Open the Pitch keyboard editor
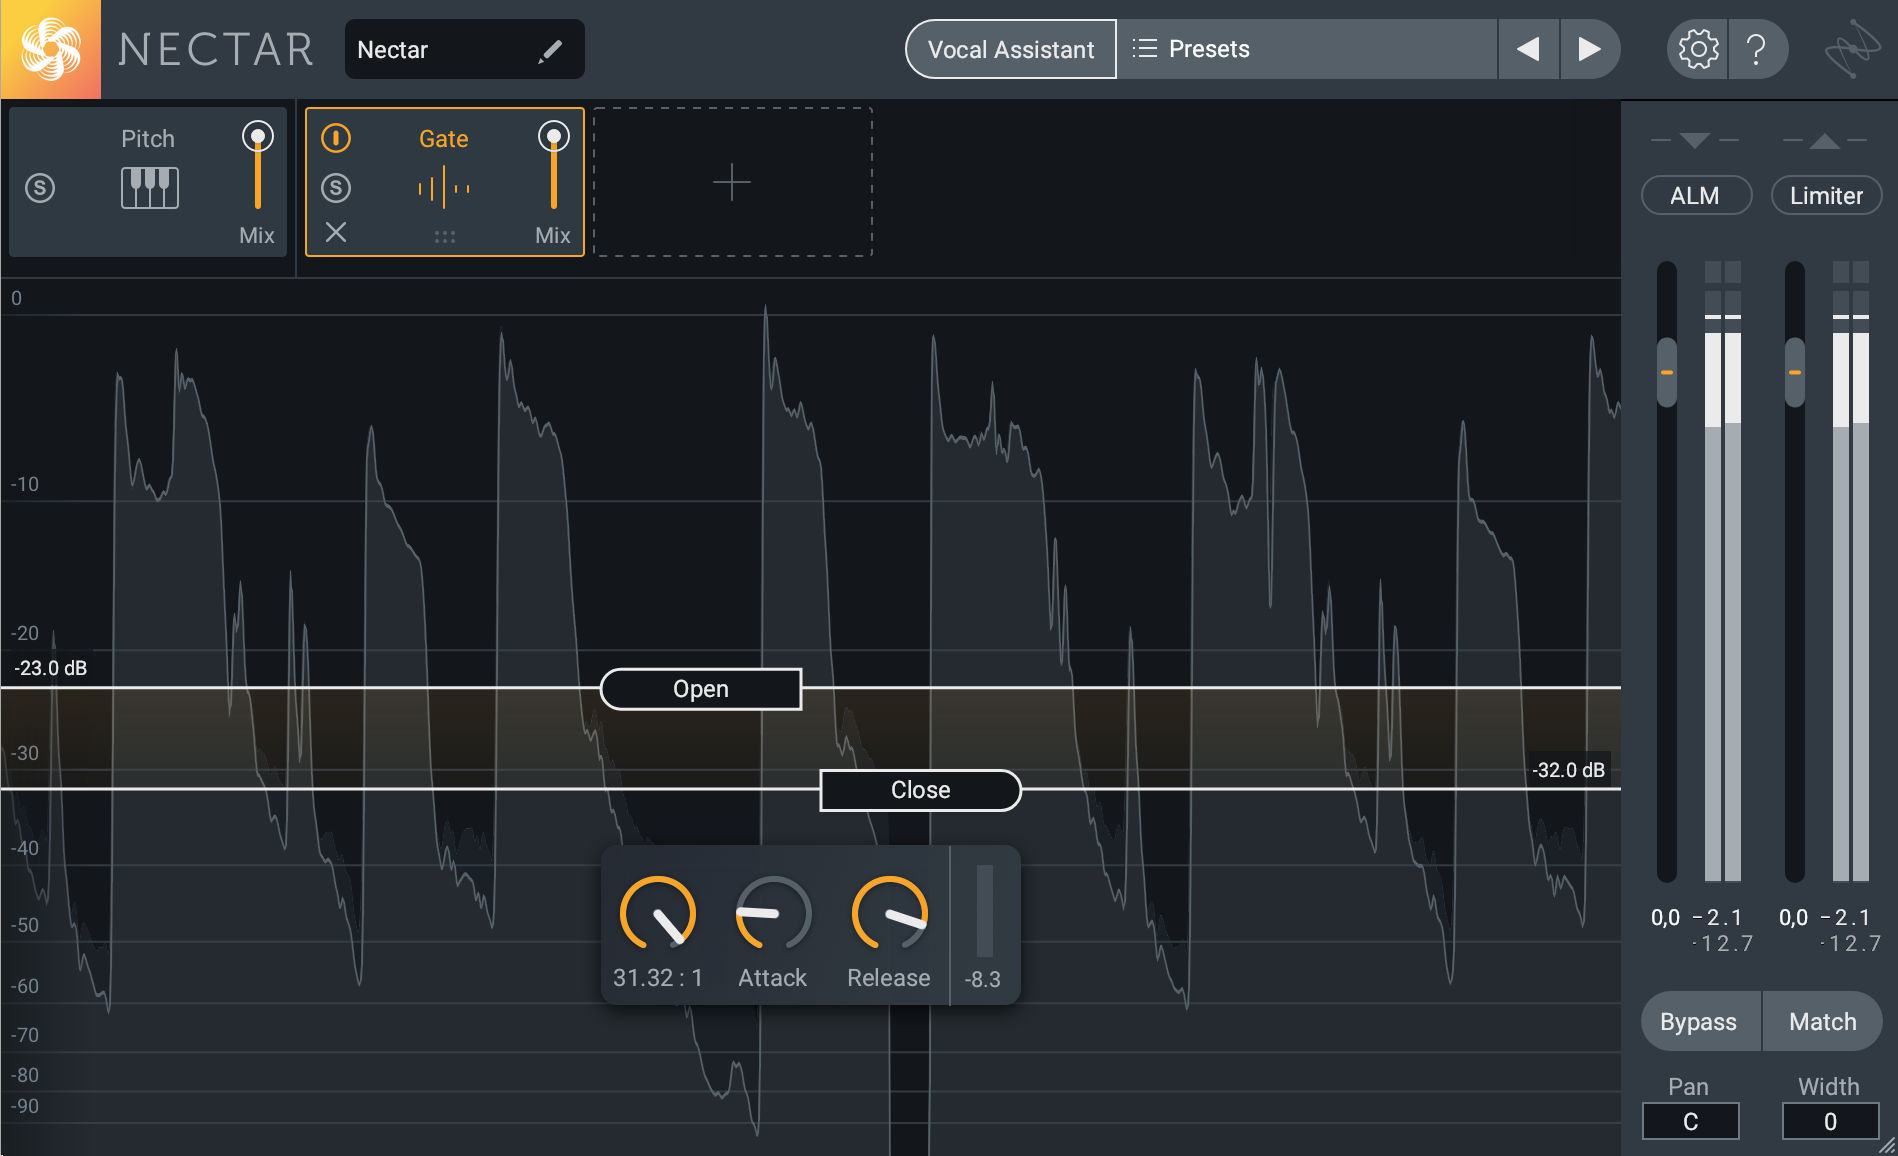The image size is (1898, 1156). pos(148,187)
